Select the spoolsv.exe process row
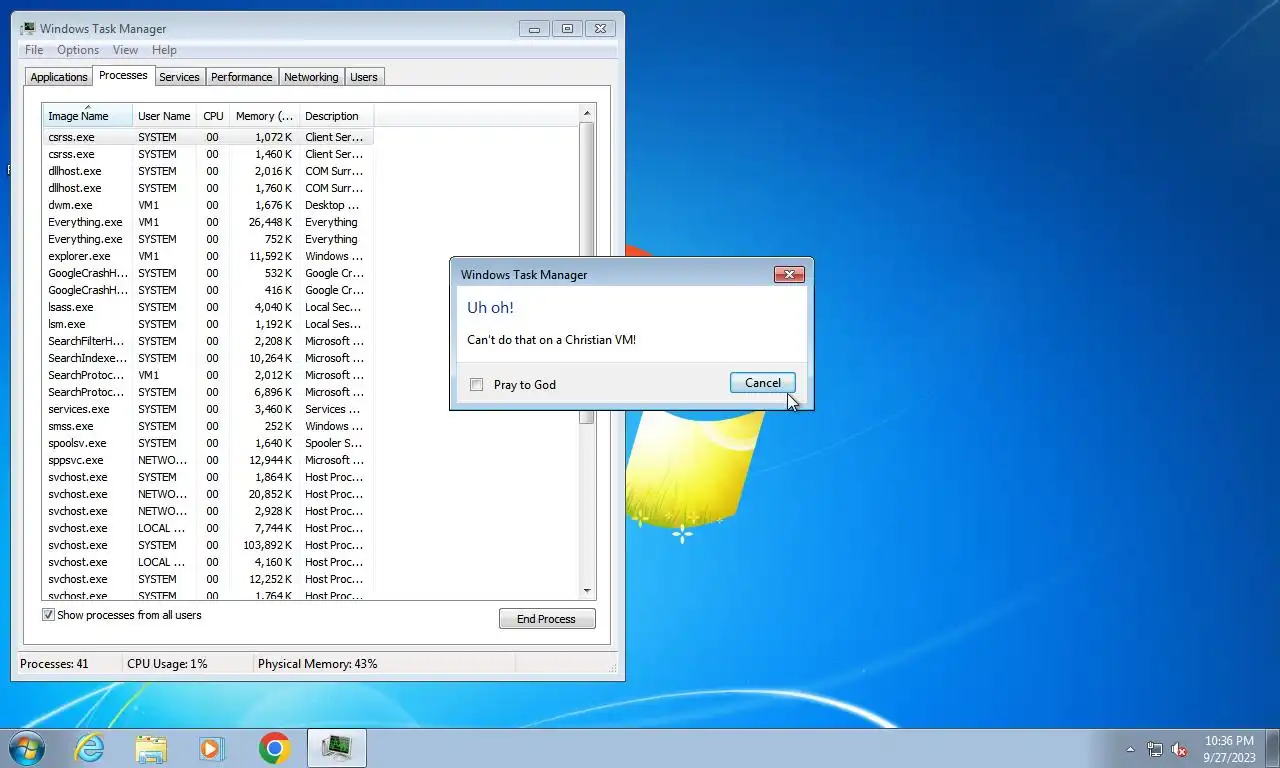 [208, 443]
